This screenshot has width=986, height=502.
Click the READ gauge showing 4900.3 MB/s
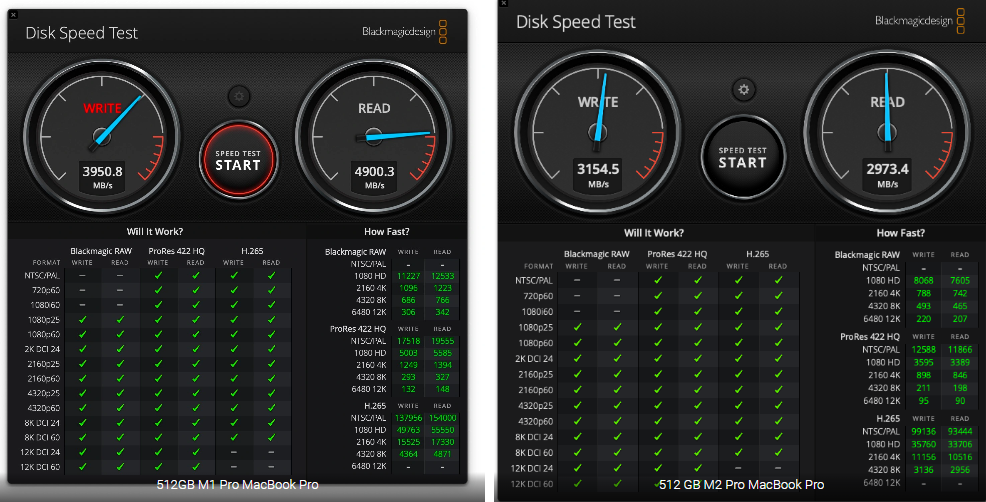[374, 137]
